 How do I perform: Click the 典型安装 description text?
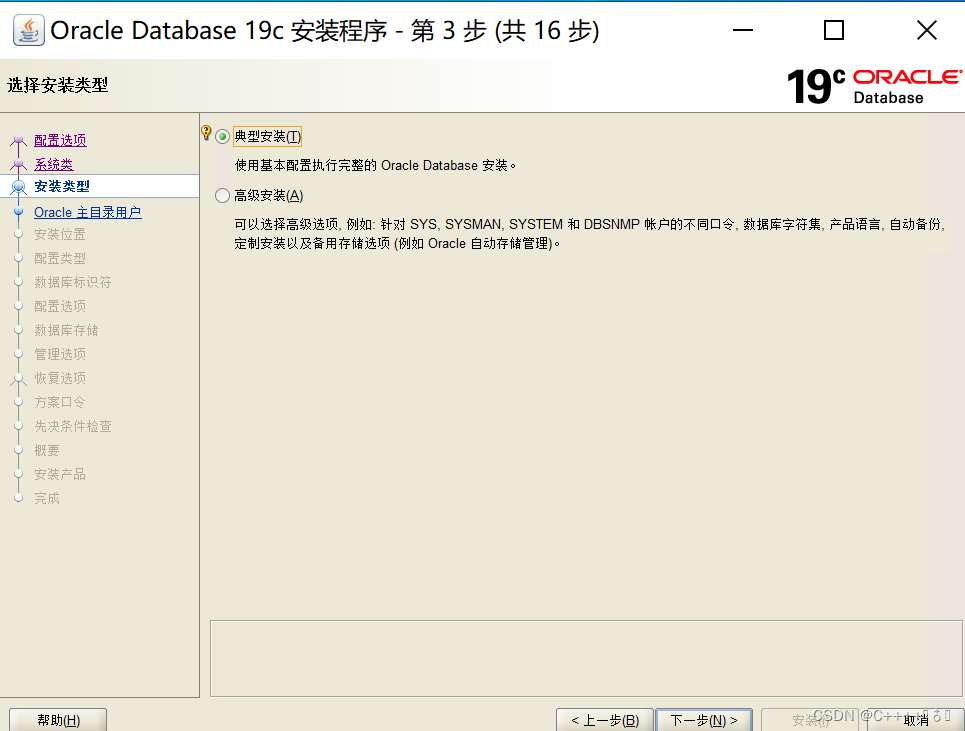pos(375,166)
